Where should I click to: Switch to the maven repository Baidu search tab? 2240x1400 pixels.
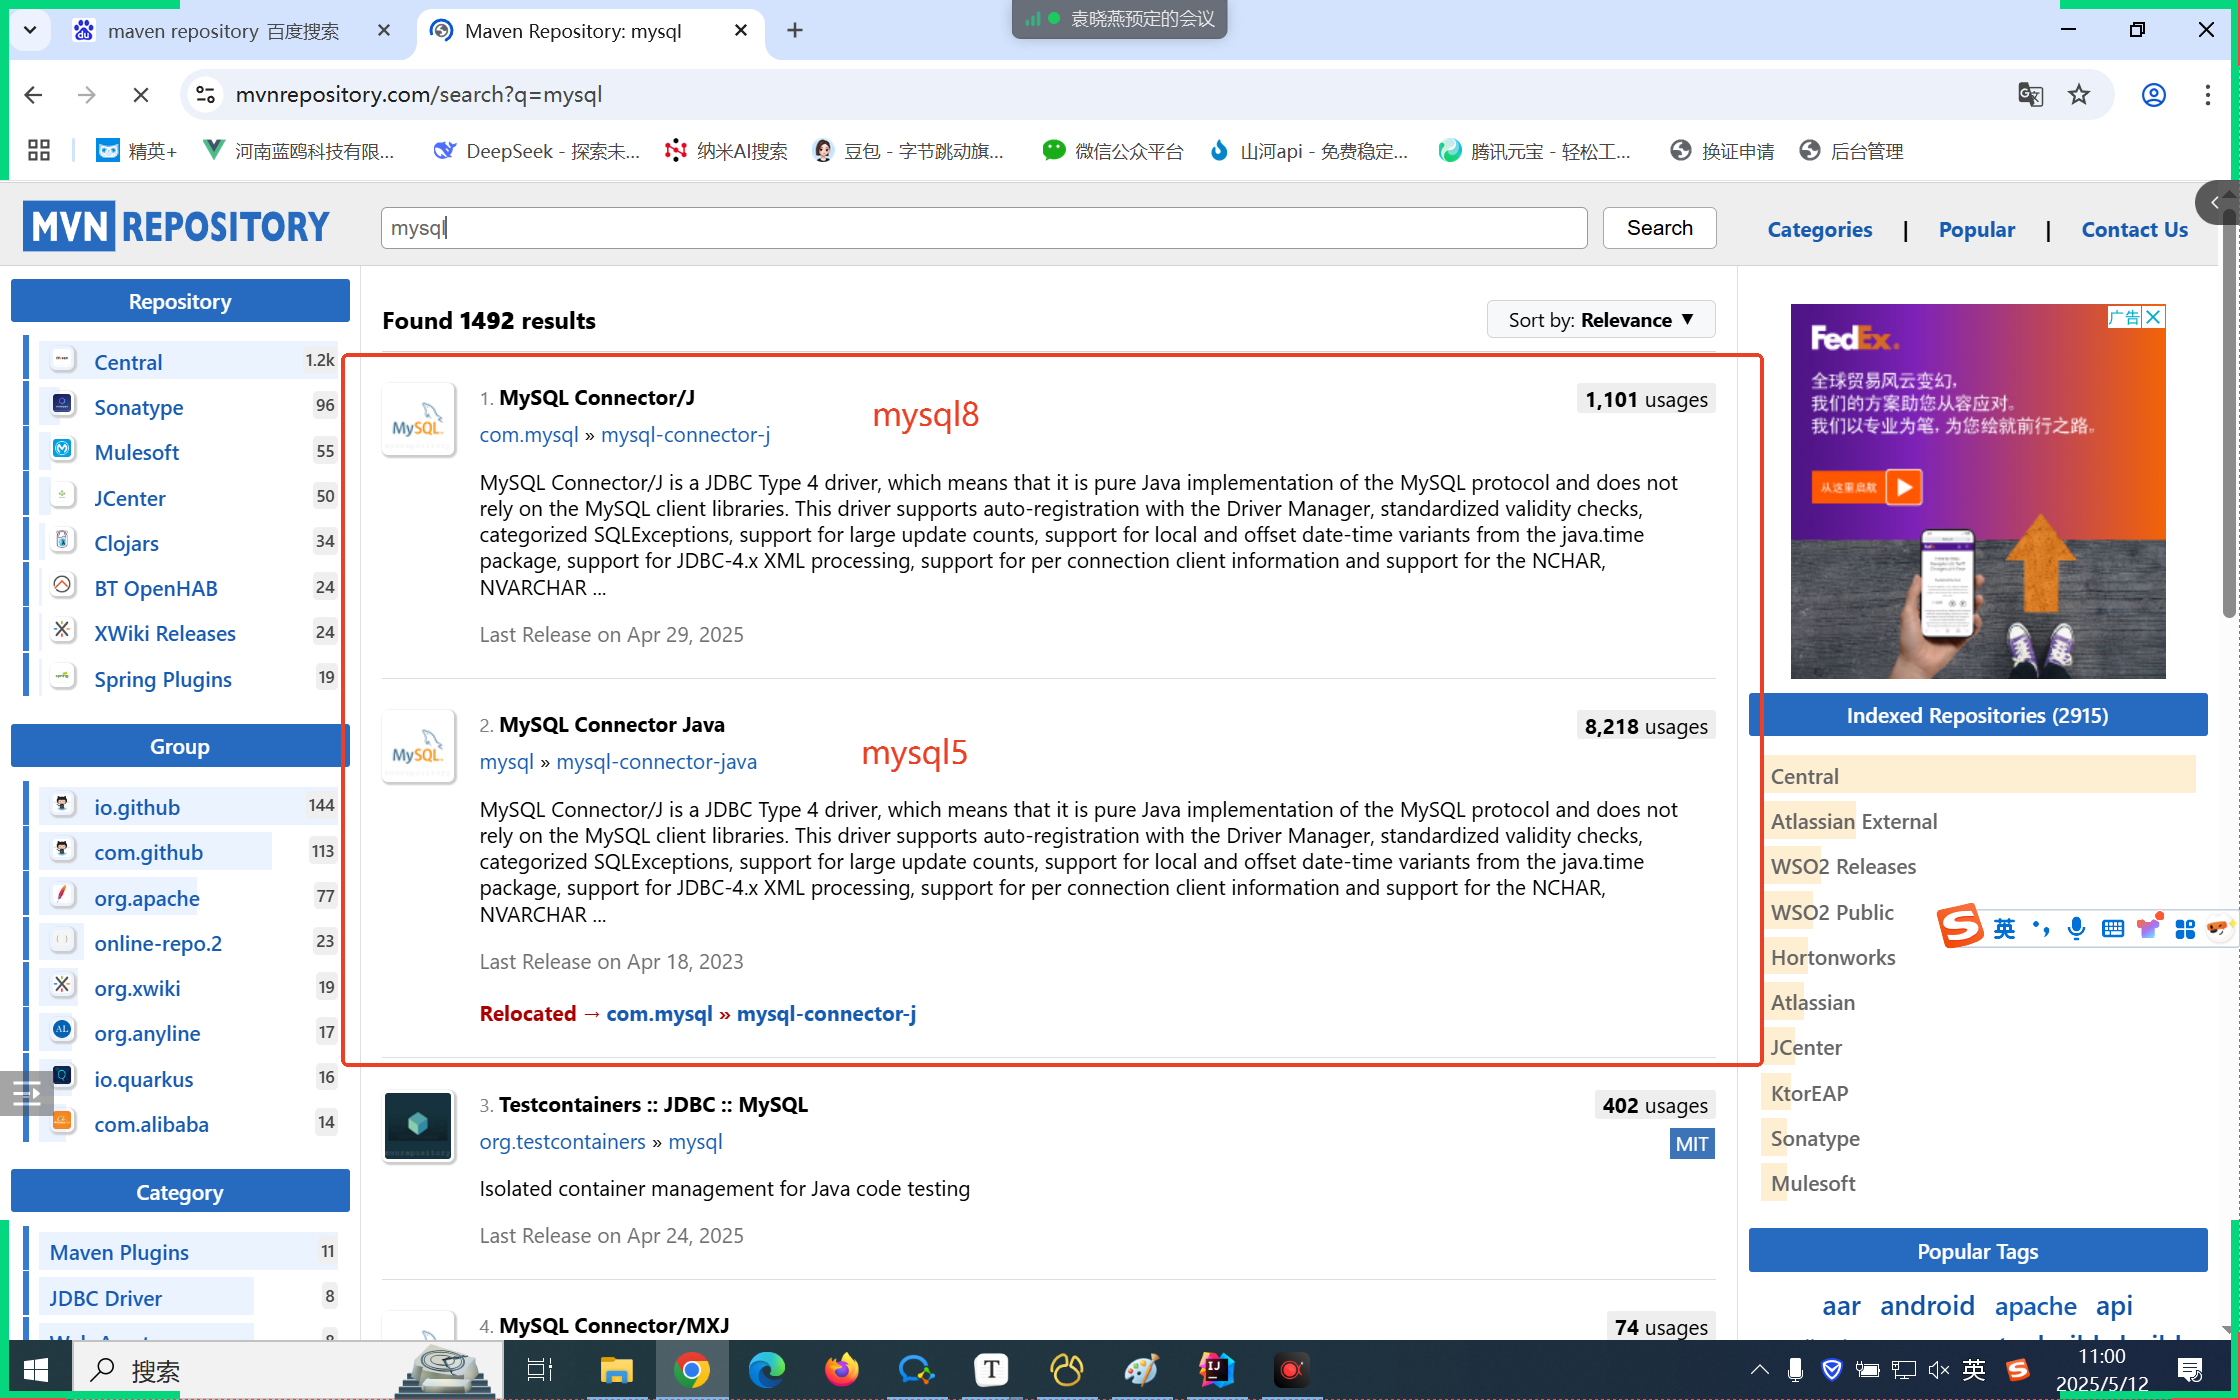(223, 31)
